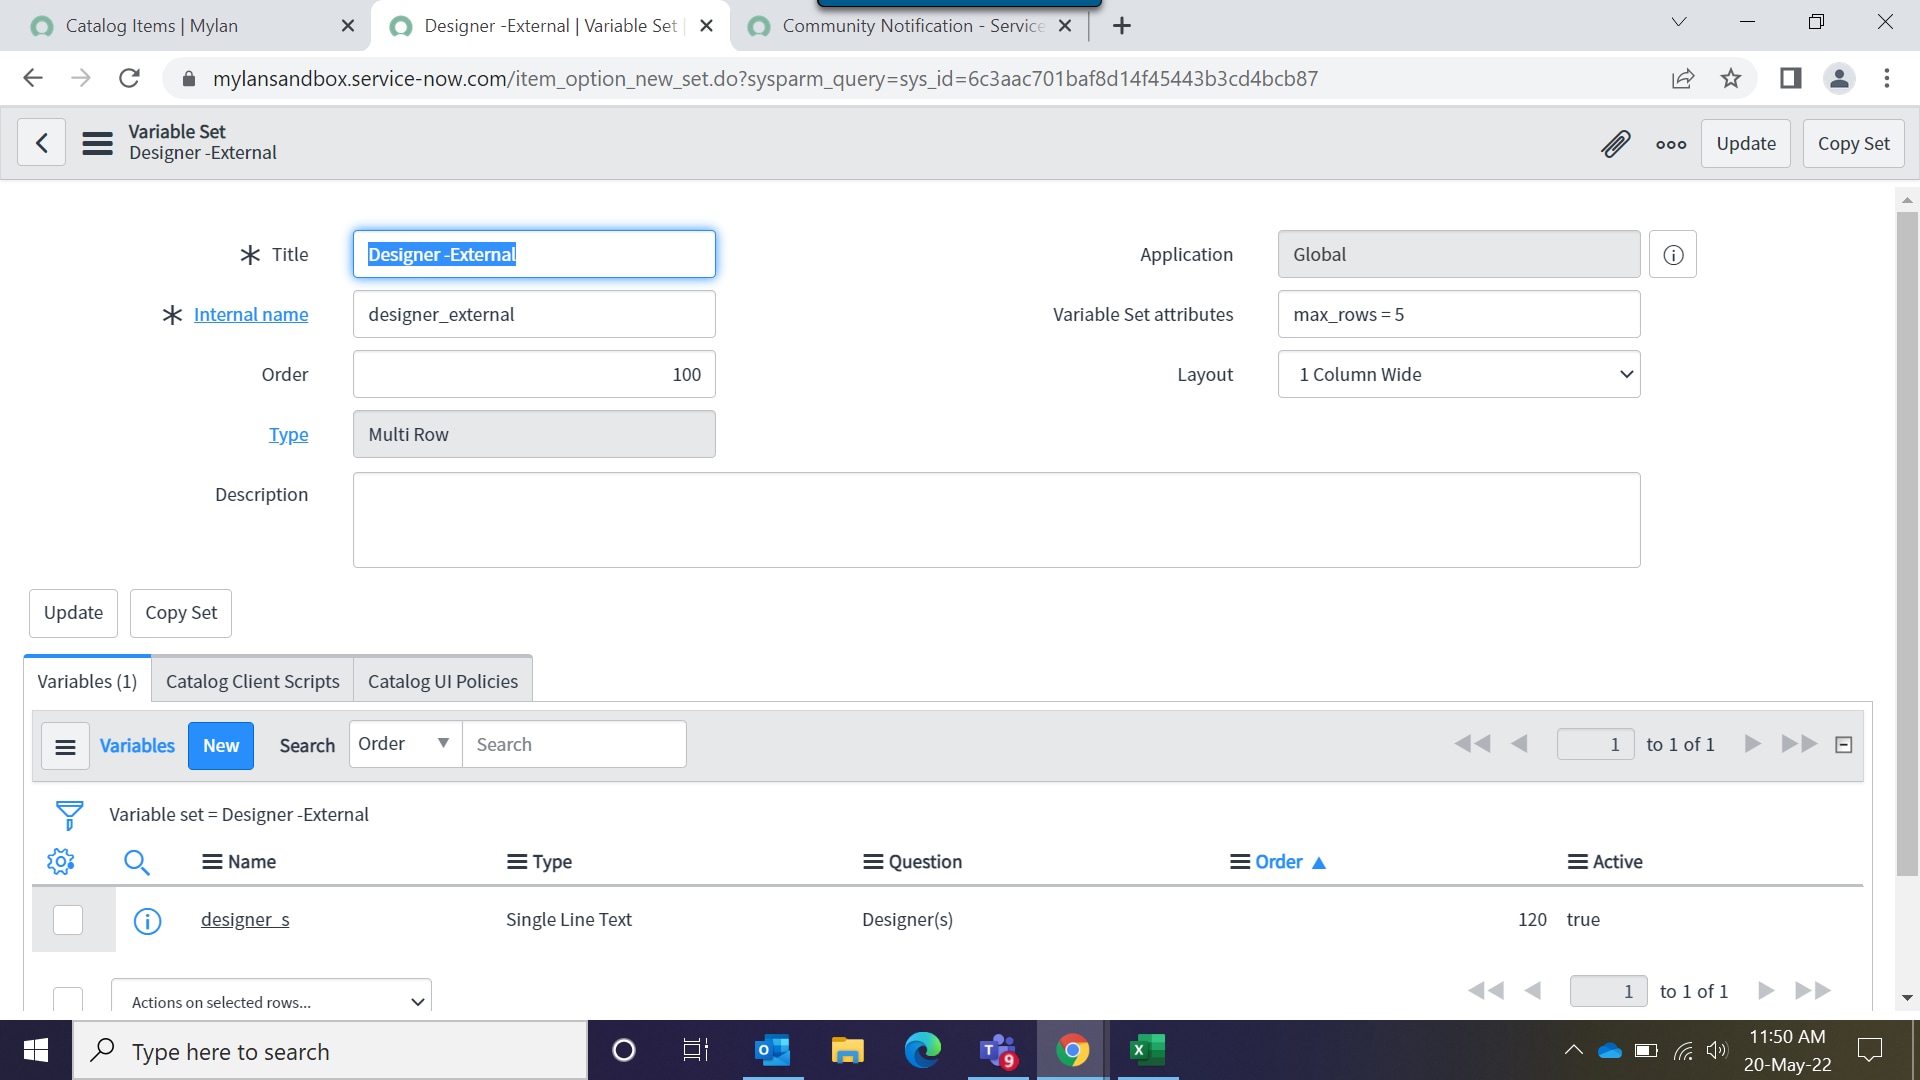Click the New button to create a variable
The height and width of the screenshot is (1080, 1920).
coord(220,745)
